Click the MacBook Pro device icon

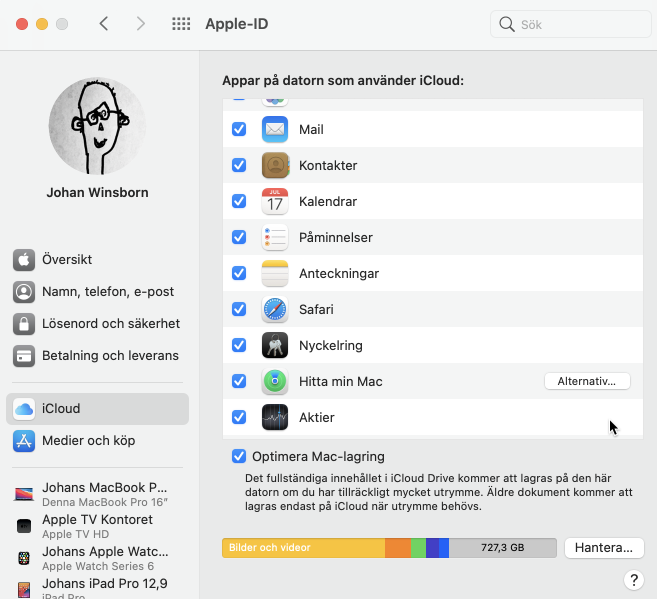coord(24,494)
